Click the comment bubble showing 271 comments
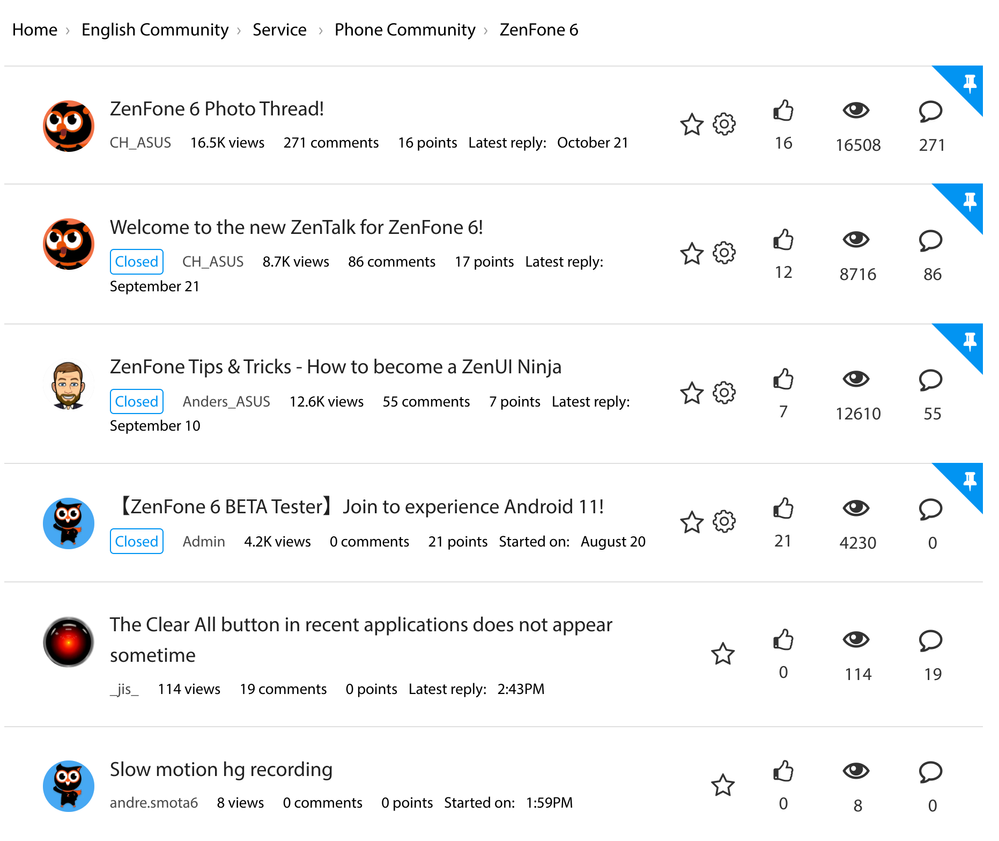This screenshot has width=999, height=841. pyautogui.click(x=930, y=111)
